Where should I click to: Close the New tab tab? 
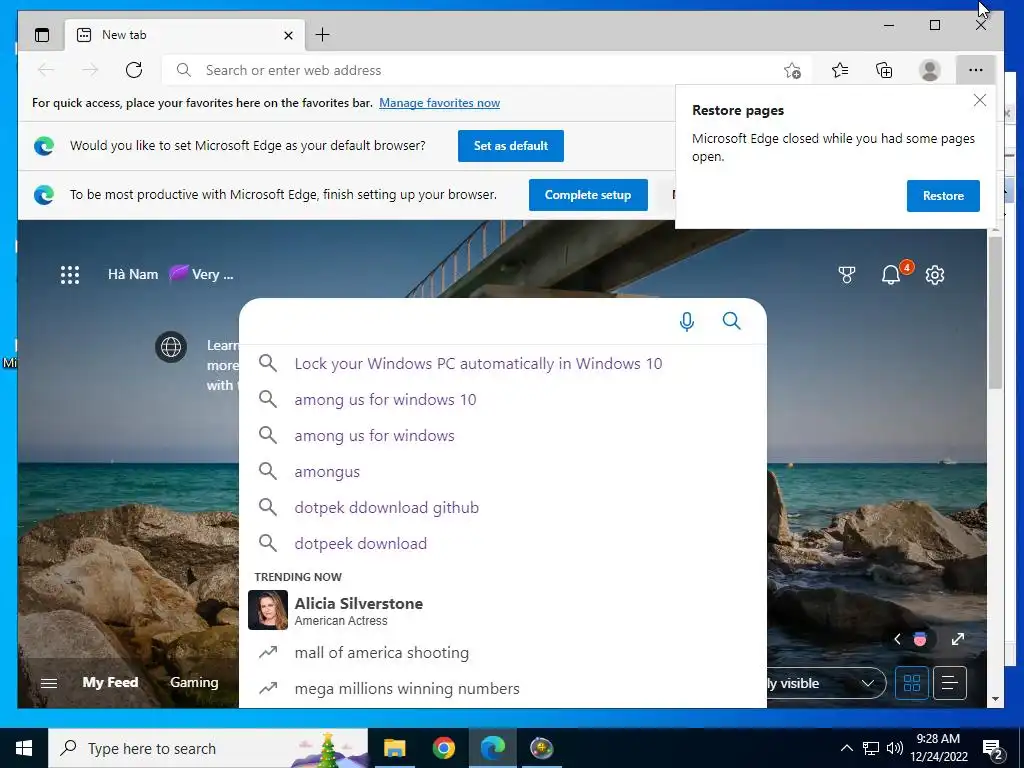click(x=288, y=35)
